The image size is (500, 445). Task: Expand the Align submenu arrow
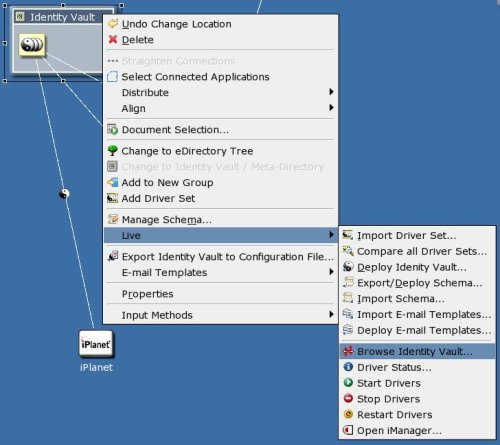pos(331,107)
